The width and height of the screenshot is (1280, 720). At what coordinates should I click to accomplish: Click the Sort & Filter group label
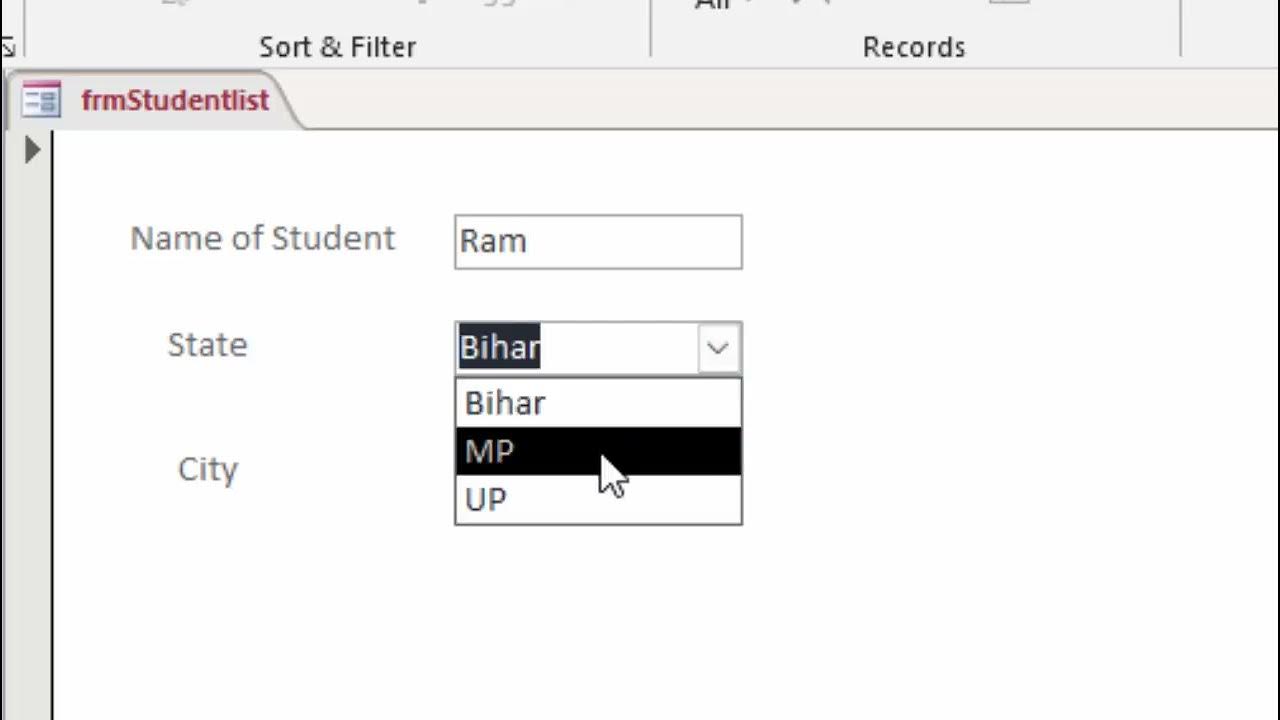point(337,47)
